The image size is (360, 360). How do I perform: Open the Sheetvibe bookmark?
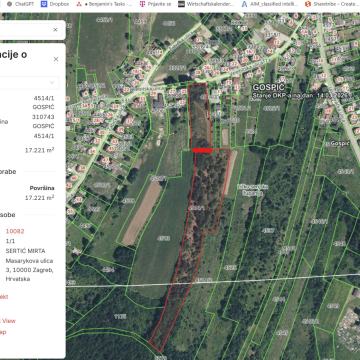point(332,4)
